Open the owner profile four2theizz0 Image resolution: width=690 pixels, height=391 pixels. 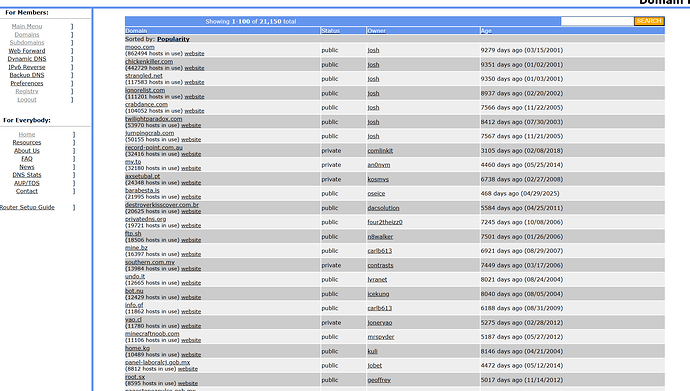[385, 222]
